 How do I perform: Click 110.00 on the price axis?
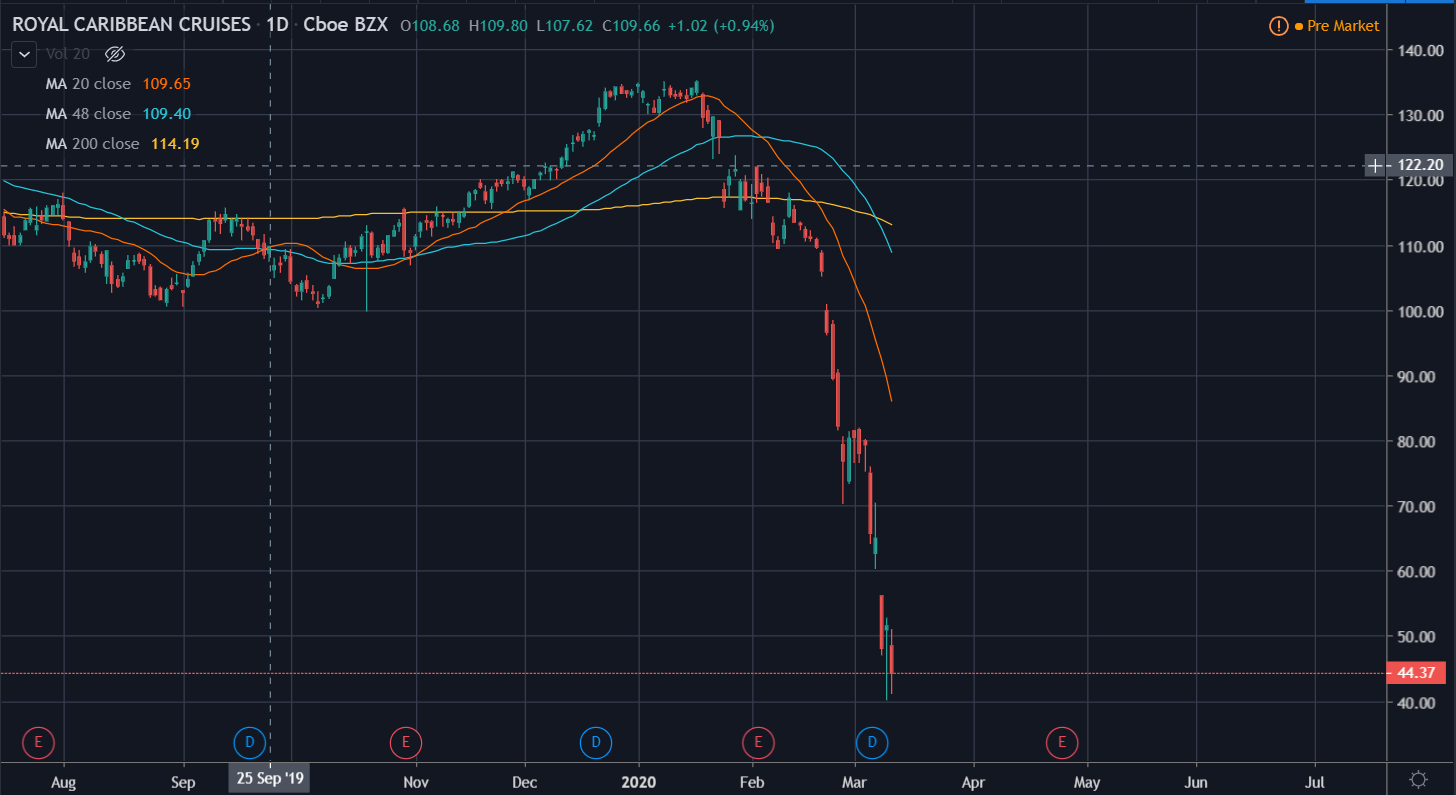point(1418,246)
